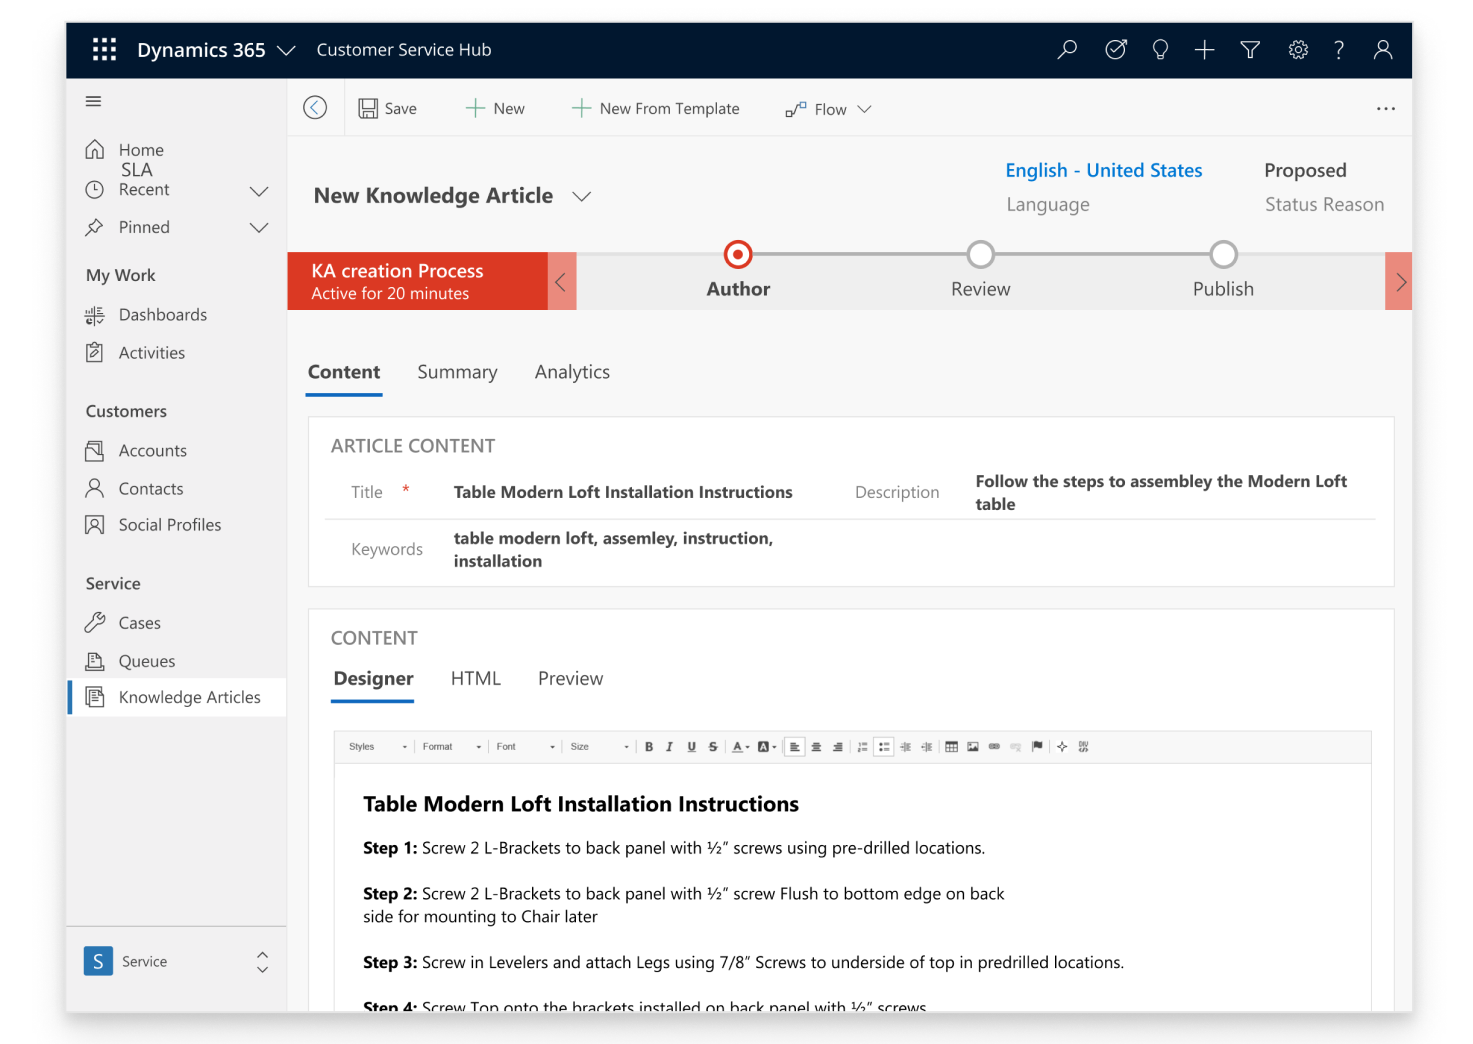Open the settings gear in top bar

coord(1298,50)
